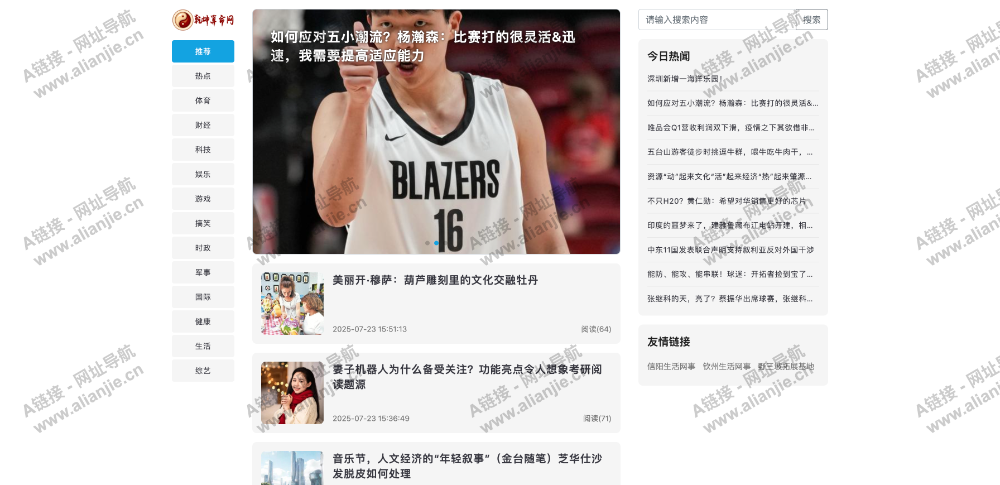This screenshot has width=1000, height=485.
Task: Open the 体育 category
Action: [x=203, y=101]
